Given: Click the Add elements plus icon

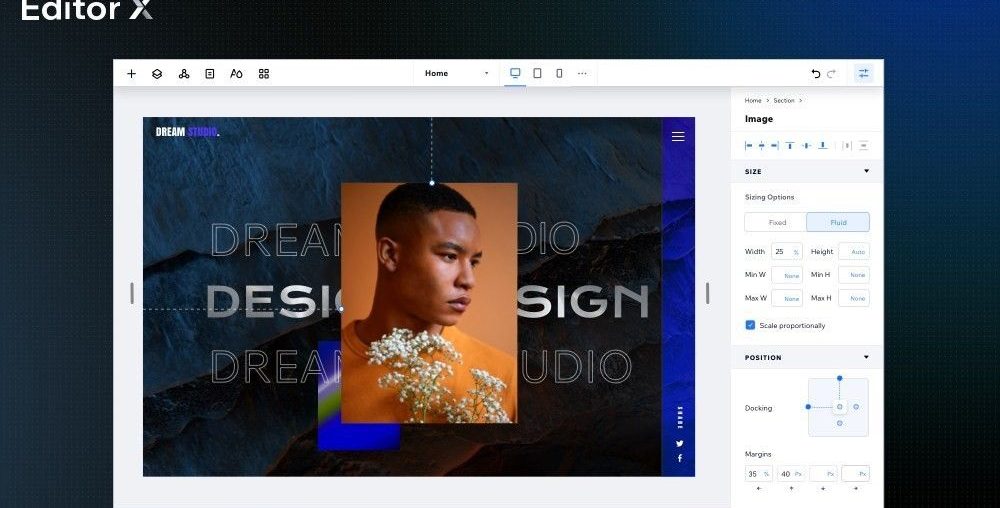Looking at the screenshot, I should (x=131, y=74).
